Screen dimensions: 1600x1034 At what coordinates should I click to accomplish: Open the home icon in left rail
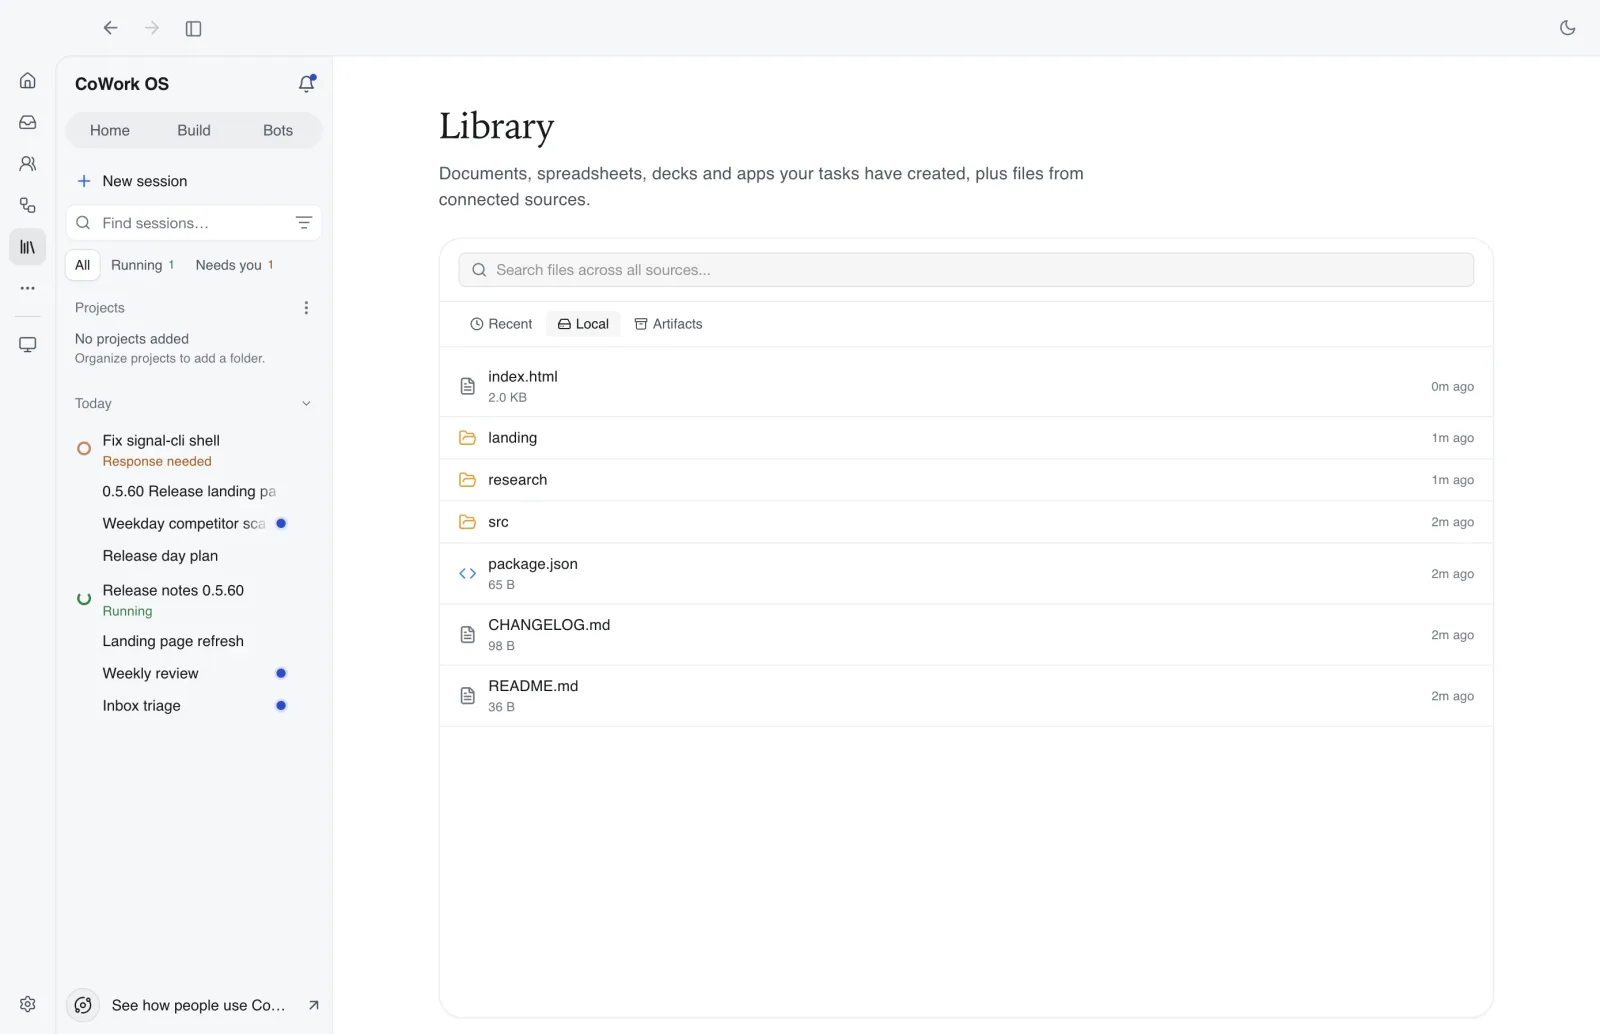[x=28, y=80]
